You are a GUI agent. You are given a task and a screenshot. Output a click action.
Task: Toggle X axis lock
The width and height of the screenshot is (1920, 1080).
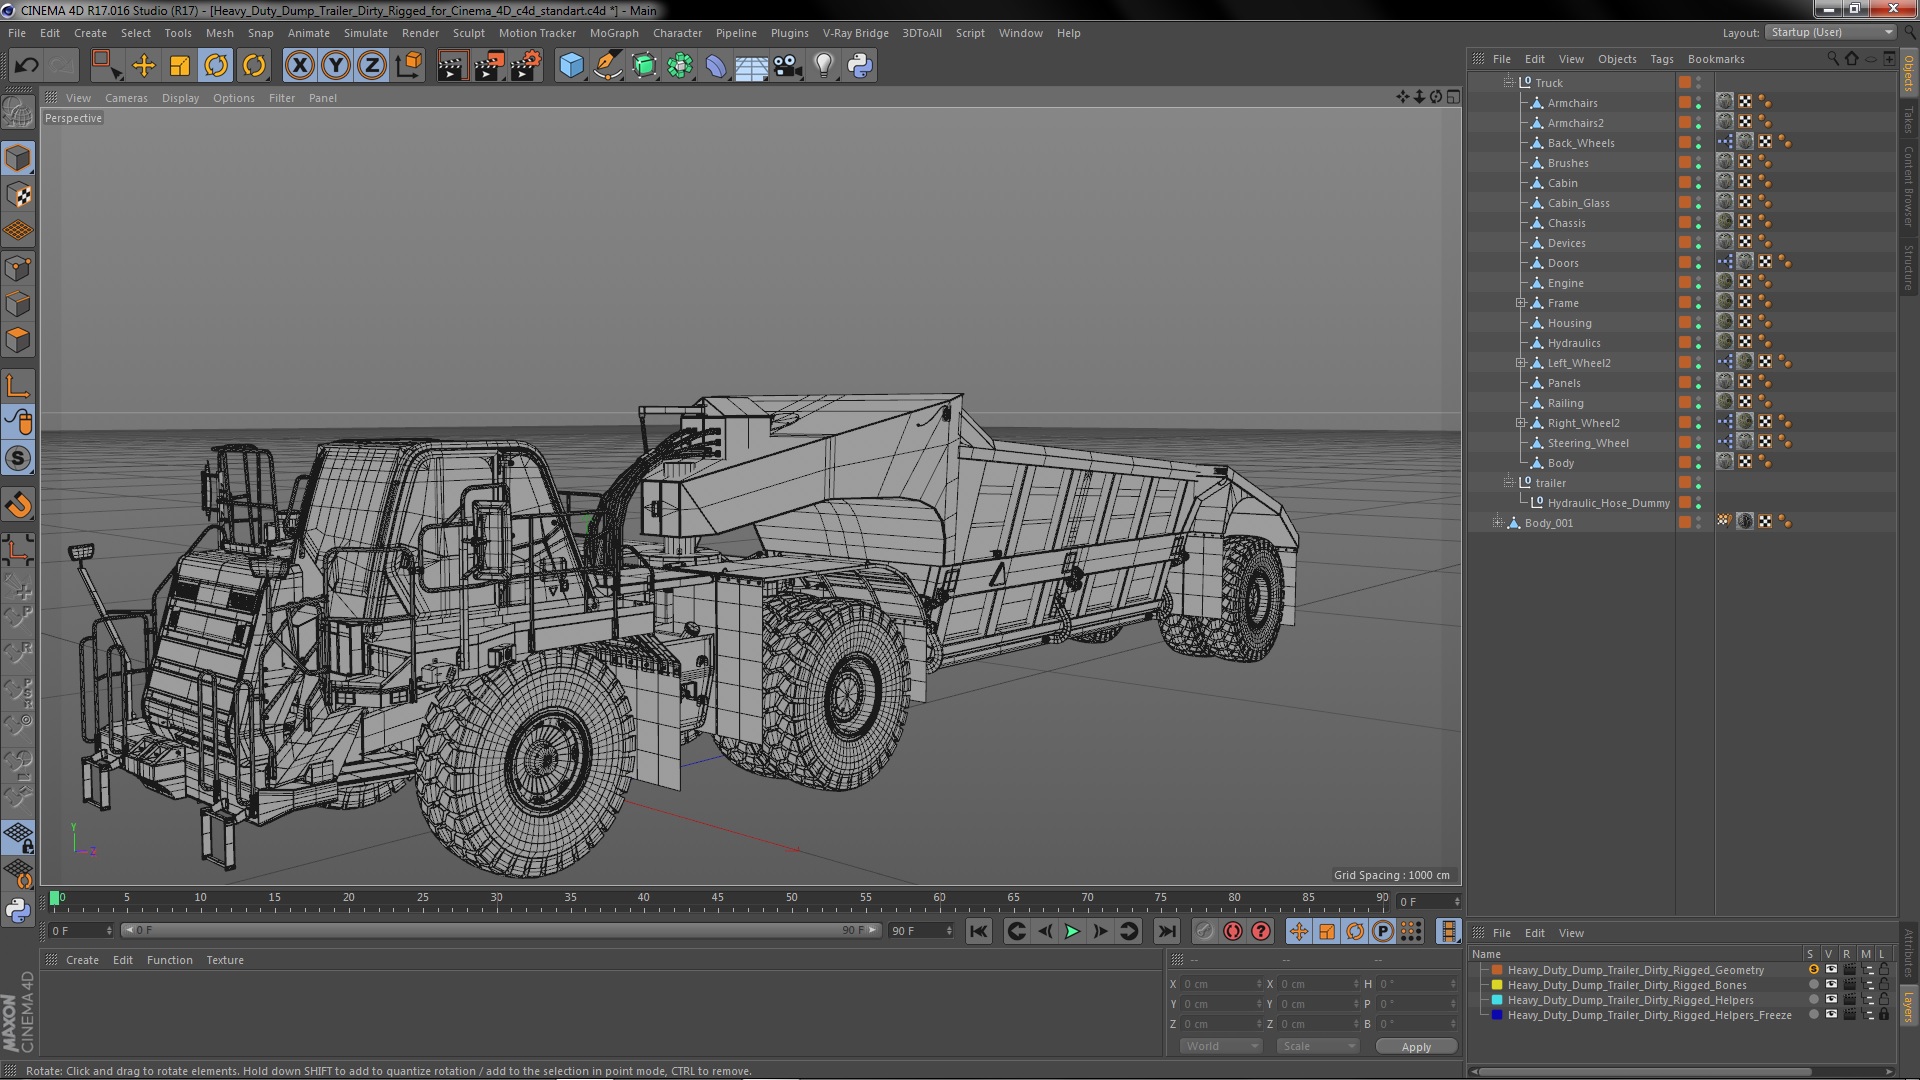point(299,66)
